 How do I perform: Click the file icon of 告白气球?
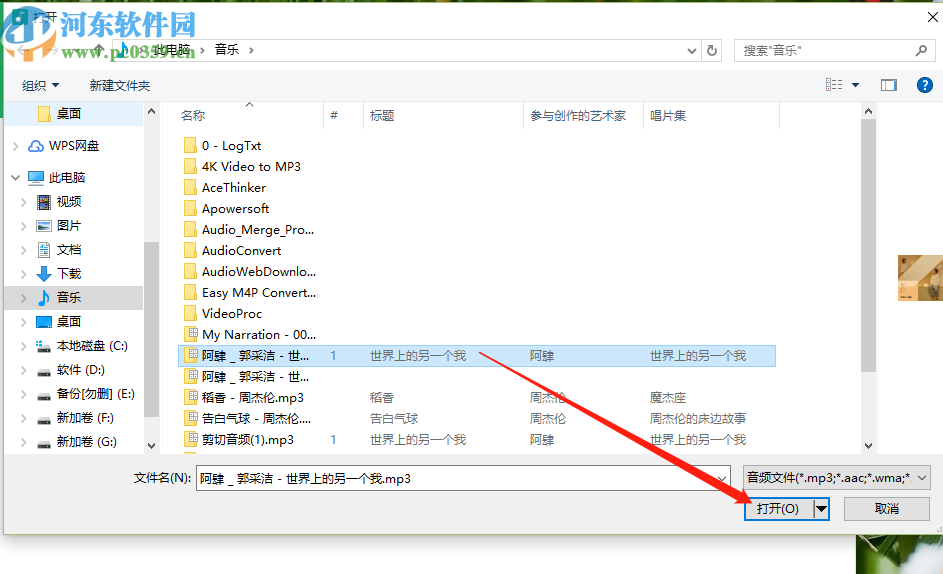[191, 418]
